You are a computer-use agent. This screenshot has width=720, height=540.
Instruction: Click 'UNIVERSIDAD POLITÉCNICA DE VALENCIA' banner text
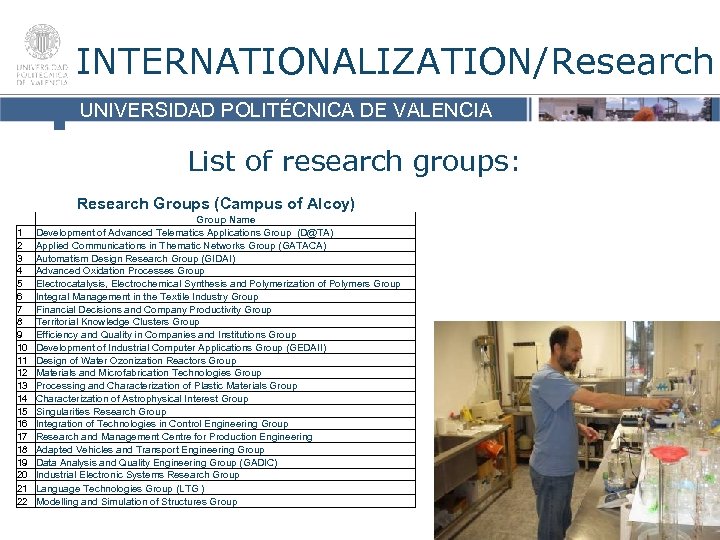pyautogui.click(x=286, y=110)
